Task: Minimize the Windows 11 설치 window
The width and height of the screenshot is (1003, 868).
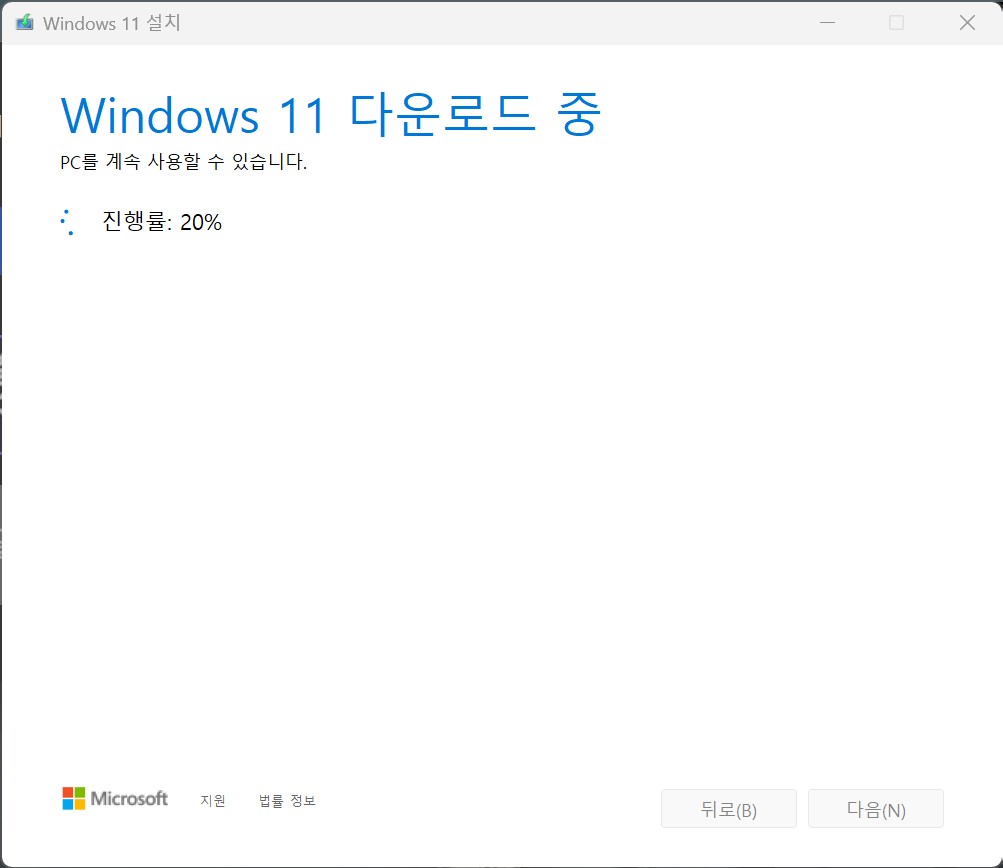Action: click(827, 22)
